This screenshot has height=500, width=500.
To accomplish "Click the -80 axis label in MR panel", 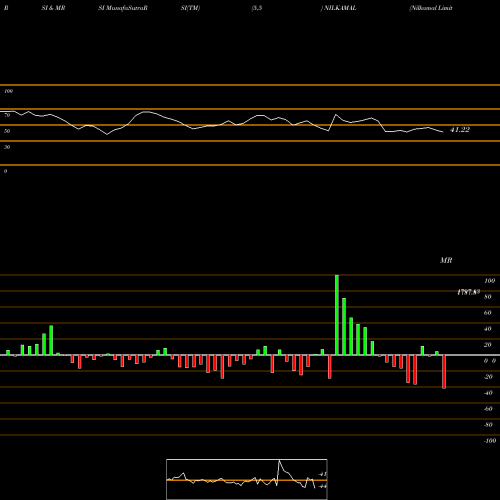I will (x=488, y=425).
